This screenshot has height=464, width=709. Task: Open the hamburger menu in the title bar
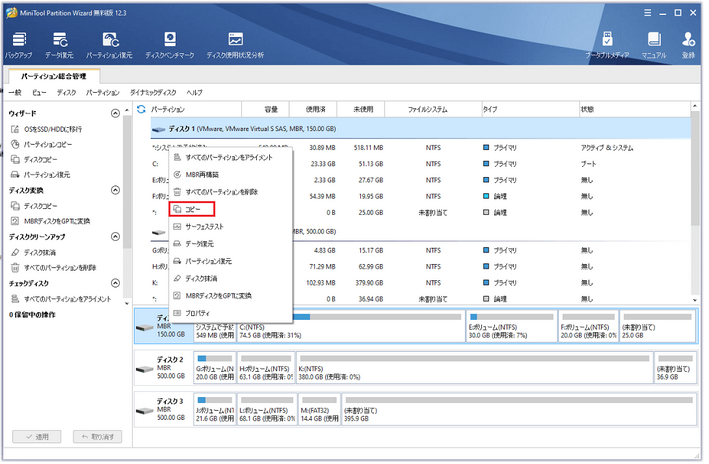648,13
